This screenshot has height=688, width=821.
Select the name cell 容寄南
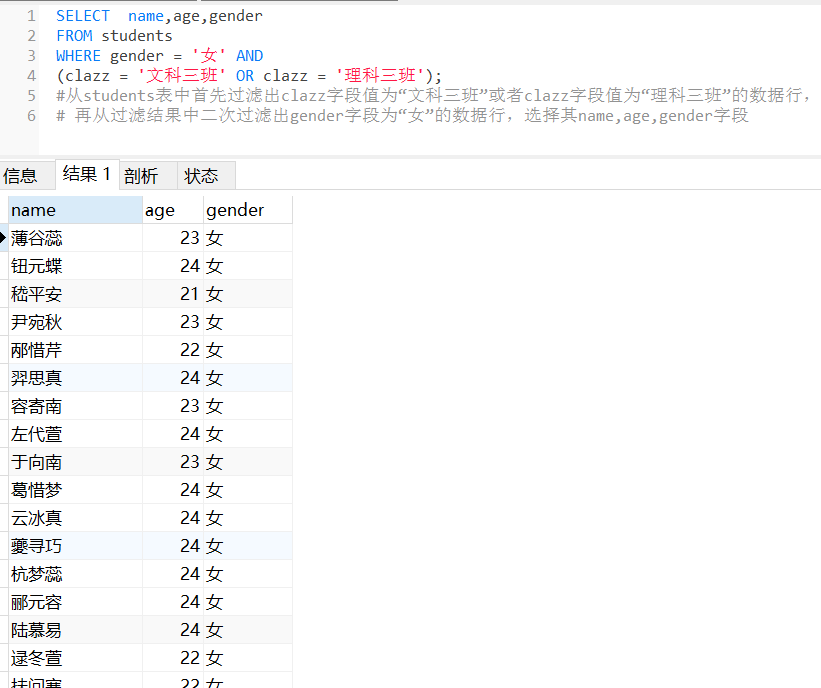[75, 406]
